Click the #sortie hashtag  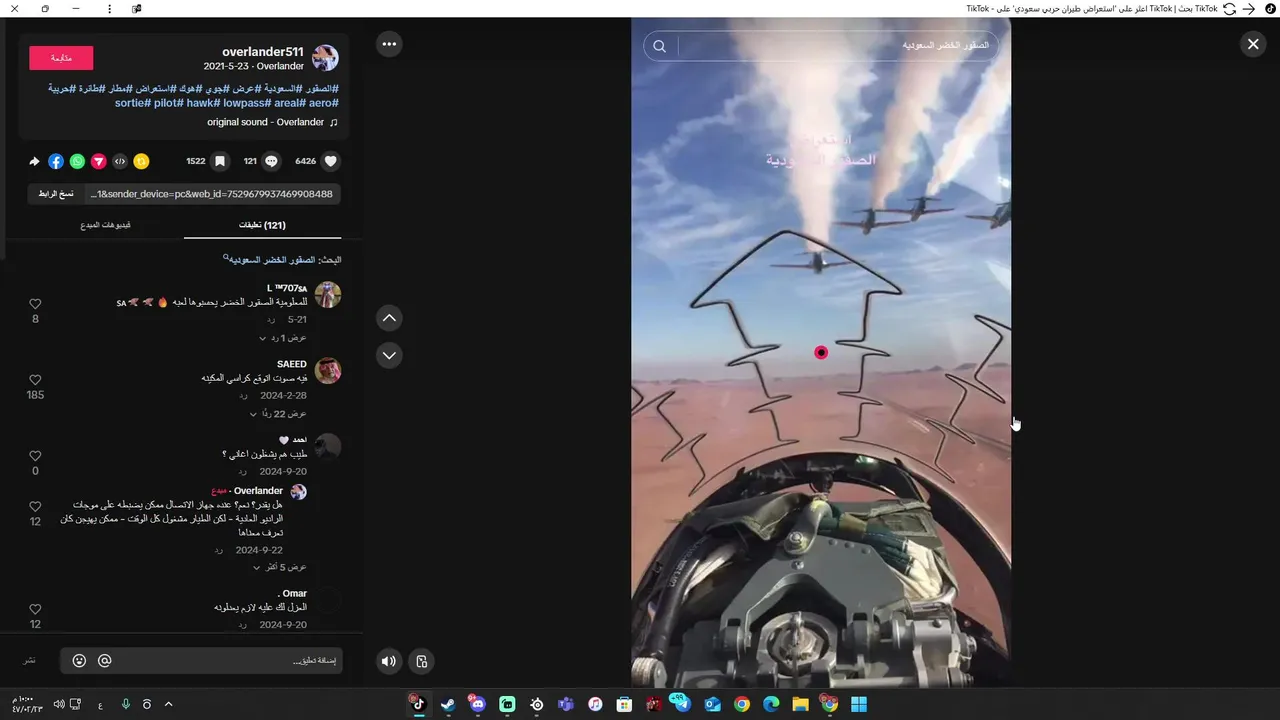coord(132,103)
